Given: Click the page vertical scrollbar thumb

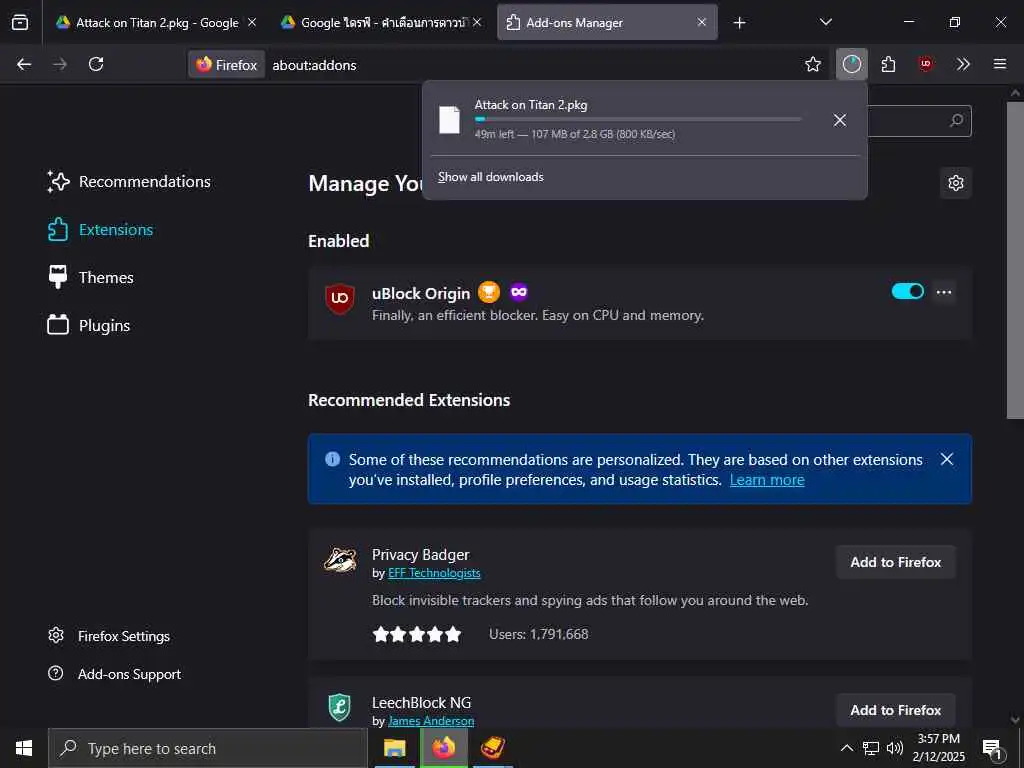Looking at the screenshot, I should click(x=1015, y=260).
